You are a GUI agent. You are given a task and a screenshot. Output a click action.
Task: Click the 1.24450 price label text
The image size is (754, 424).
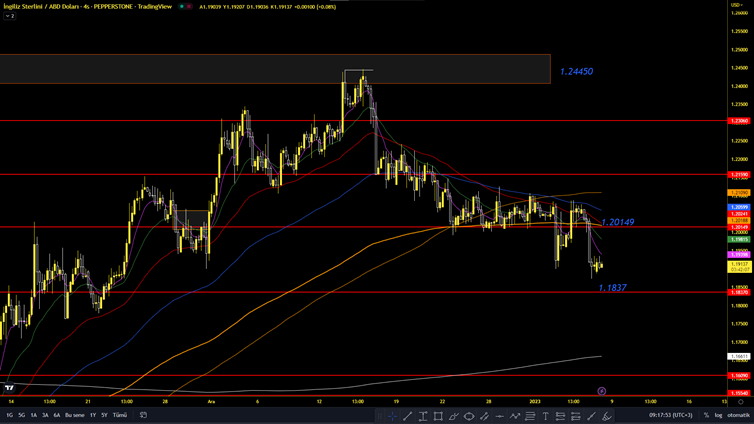click(x=576, y=72)
